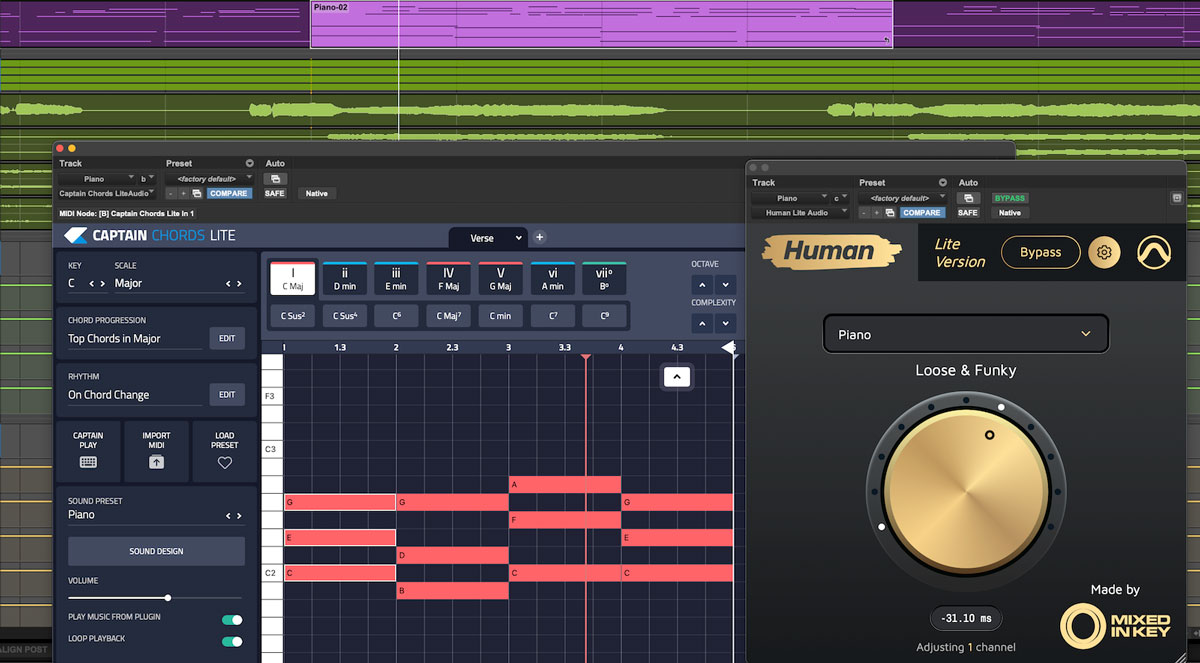Open Load Preset heart icon
The height and width of the screenshot is (663, 1200).
point(224,463)
